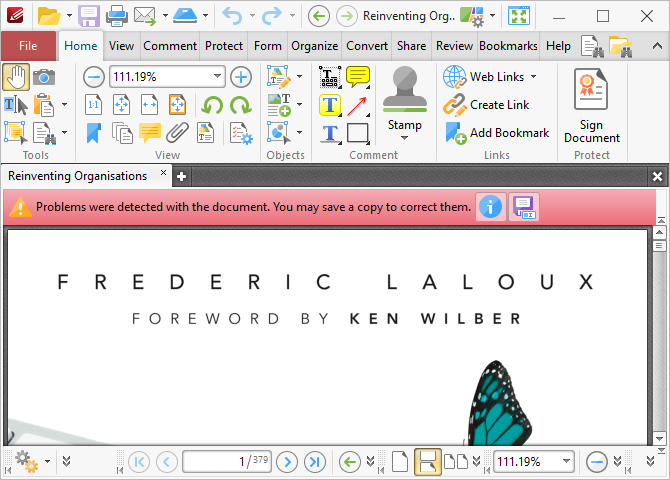The image size is (670, 480).
Task: Go to the next page
Action: point(287,462)
